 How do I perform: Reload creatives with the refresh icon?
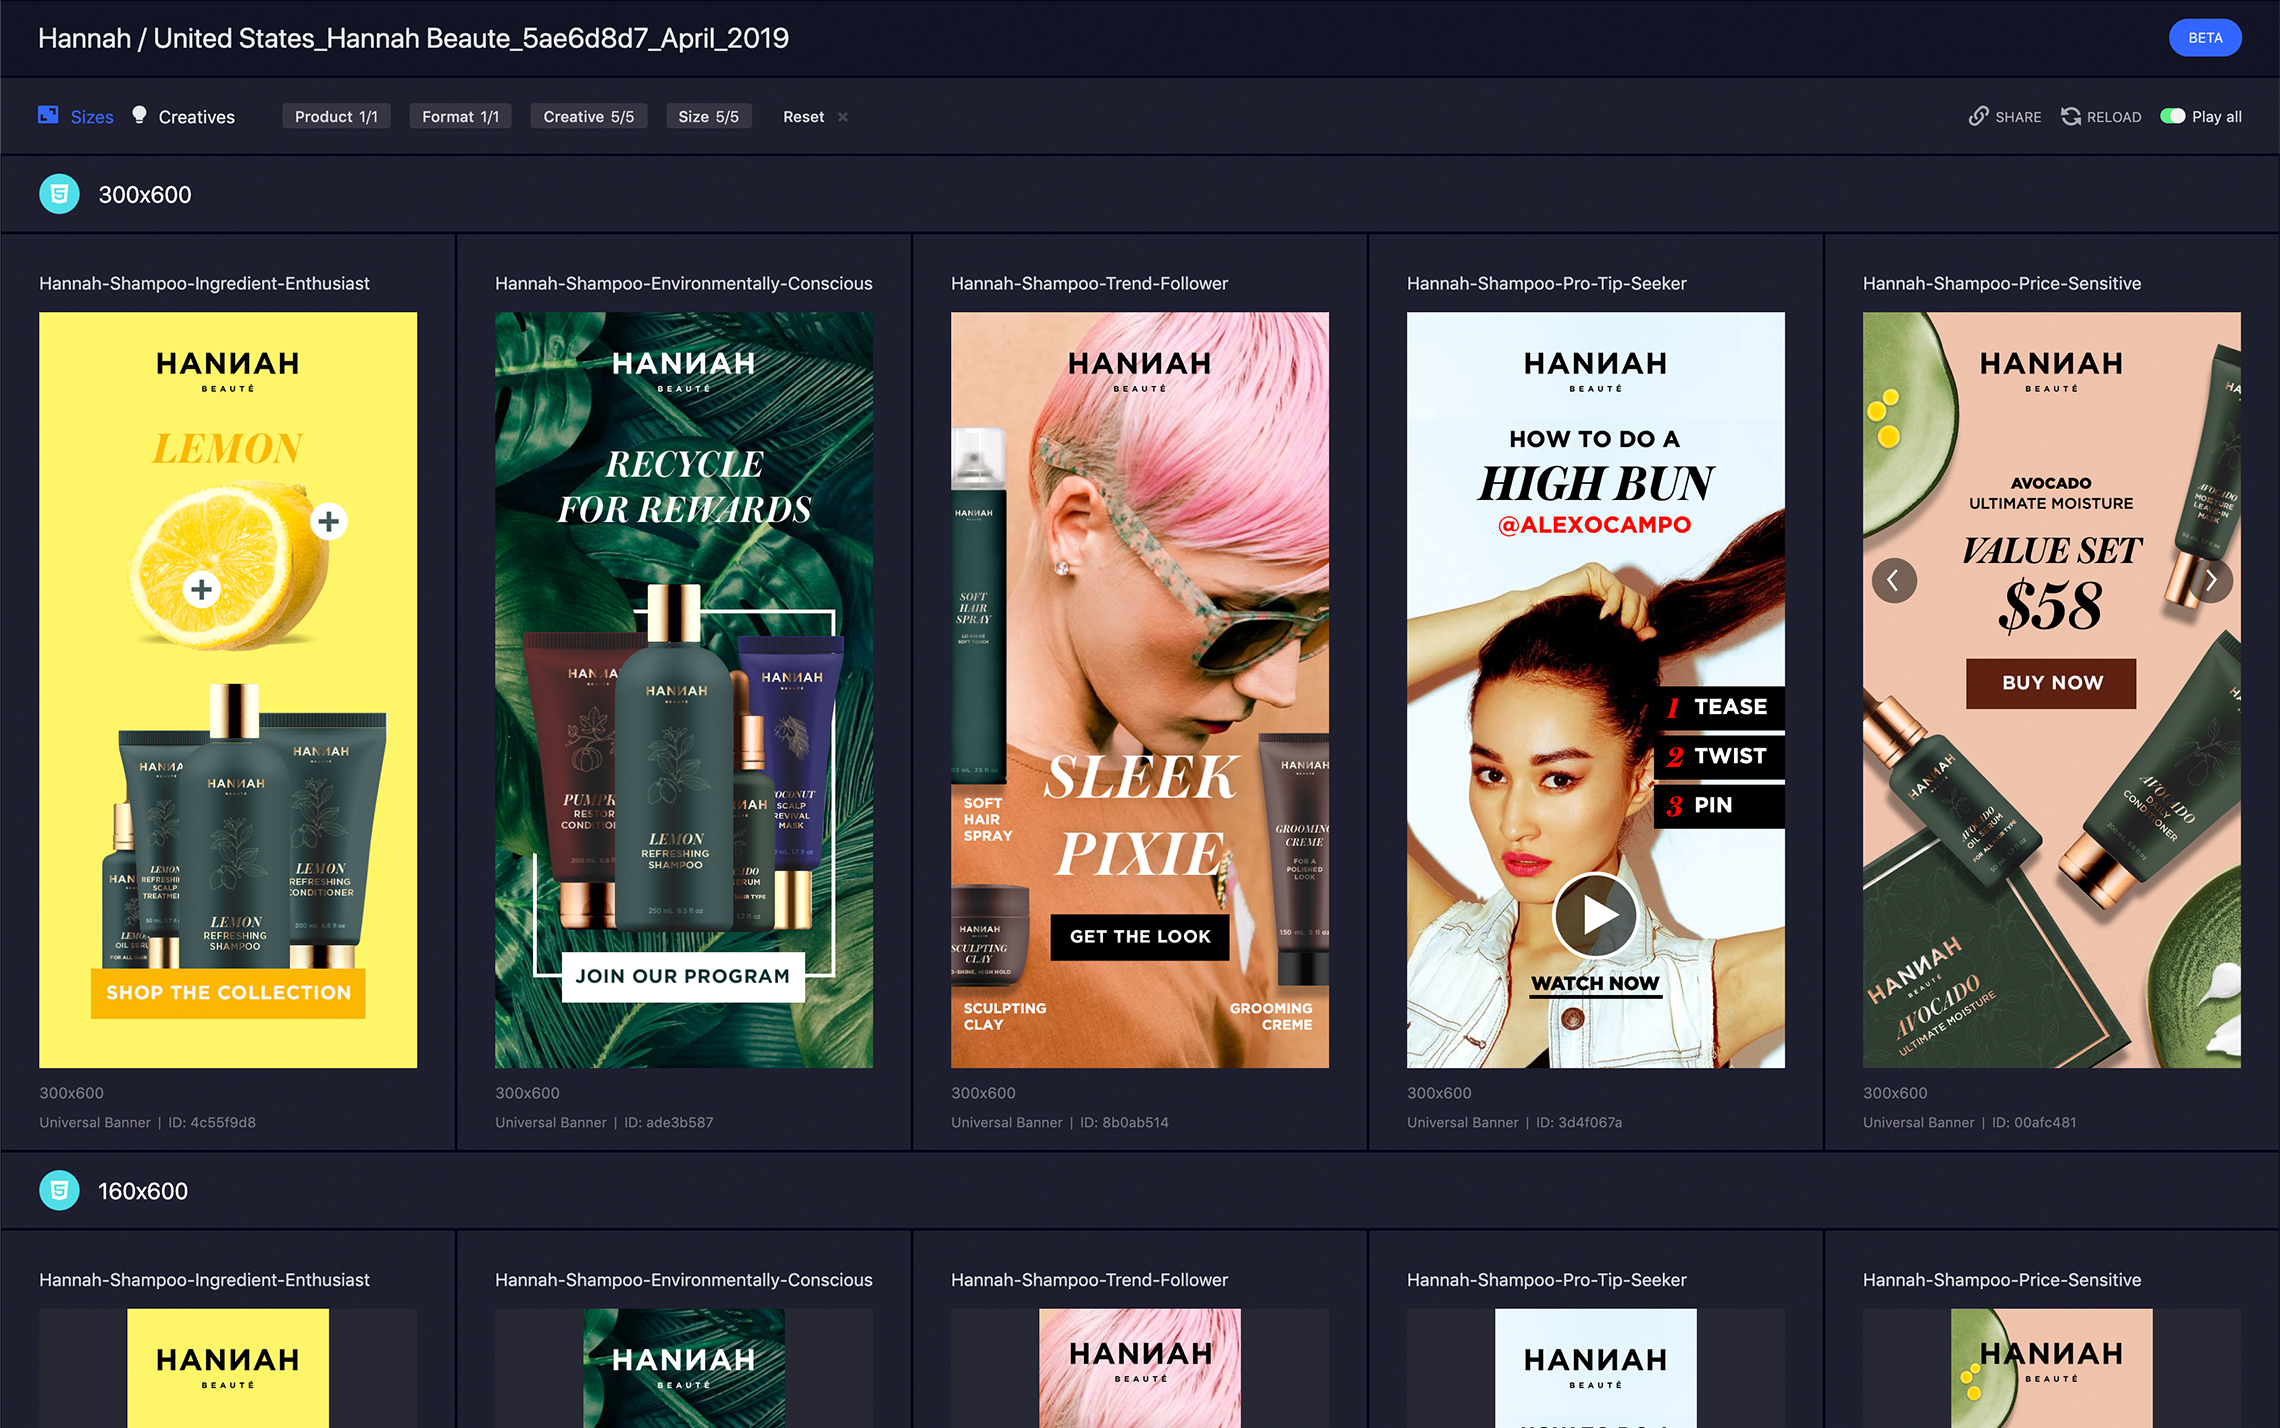pos(2070,116)
